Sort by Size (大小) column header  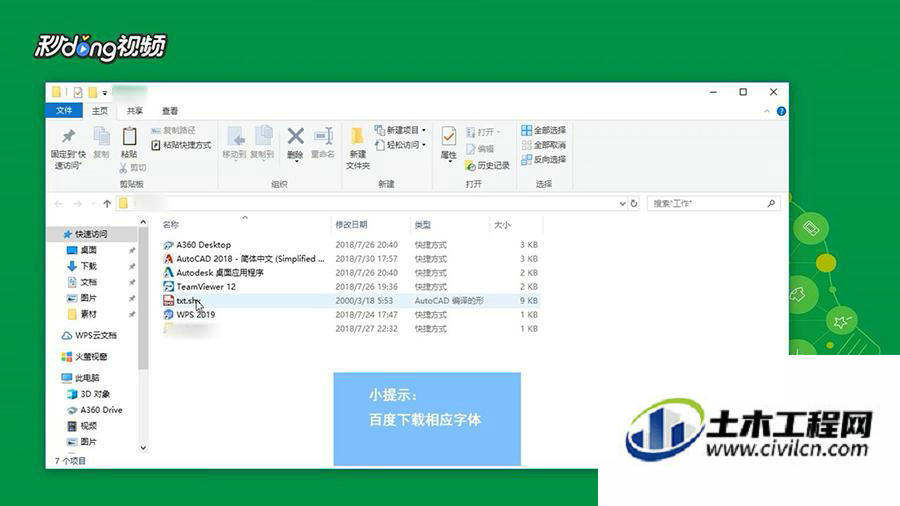click(x=502, y=225)
